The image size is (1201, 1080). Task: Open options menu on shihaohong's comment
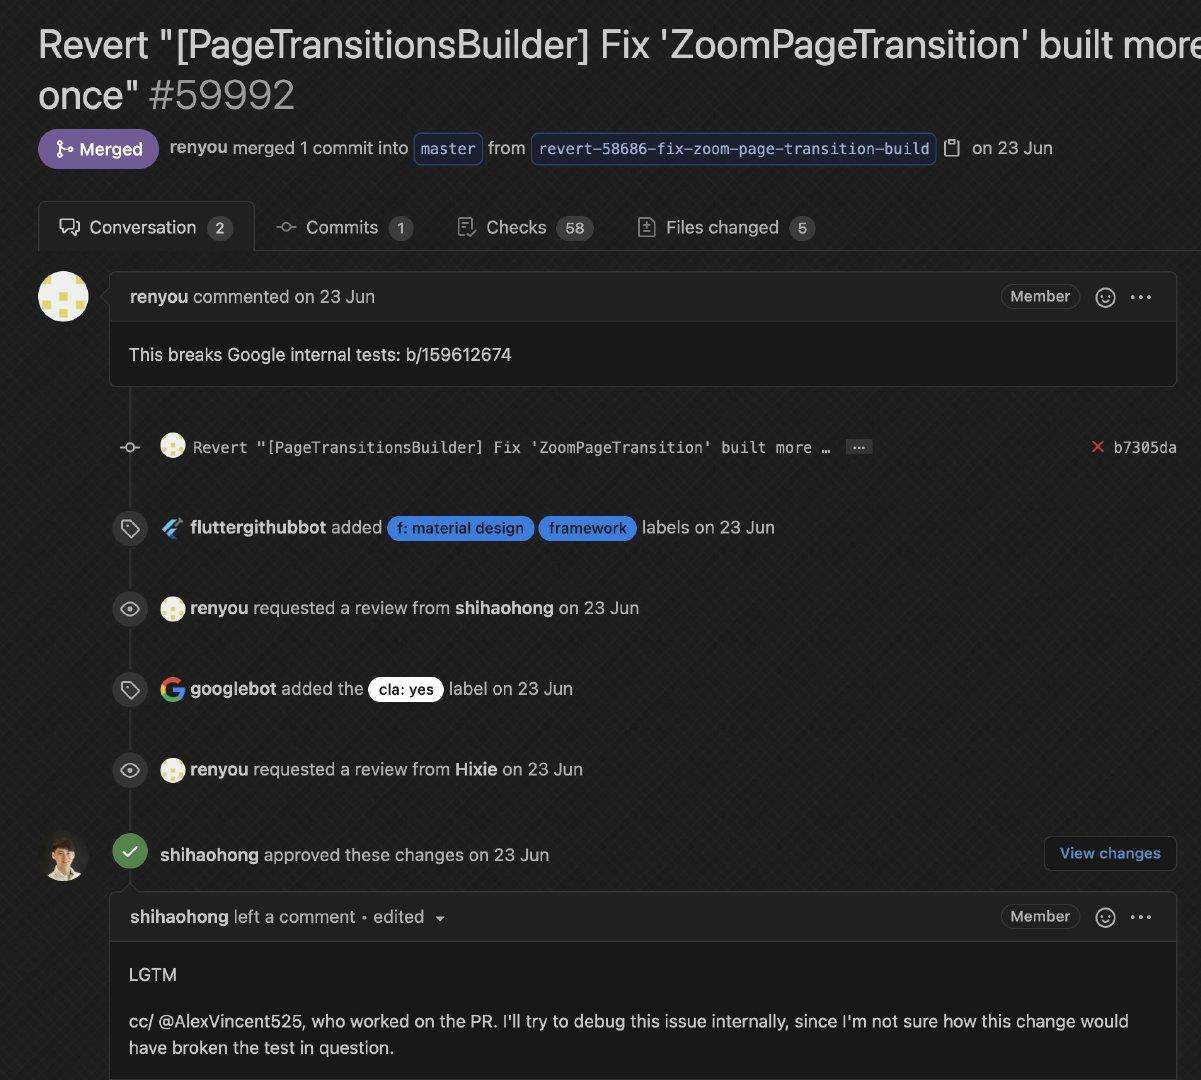1141,917
